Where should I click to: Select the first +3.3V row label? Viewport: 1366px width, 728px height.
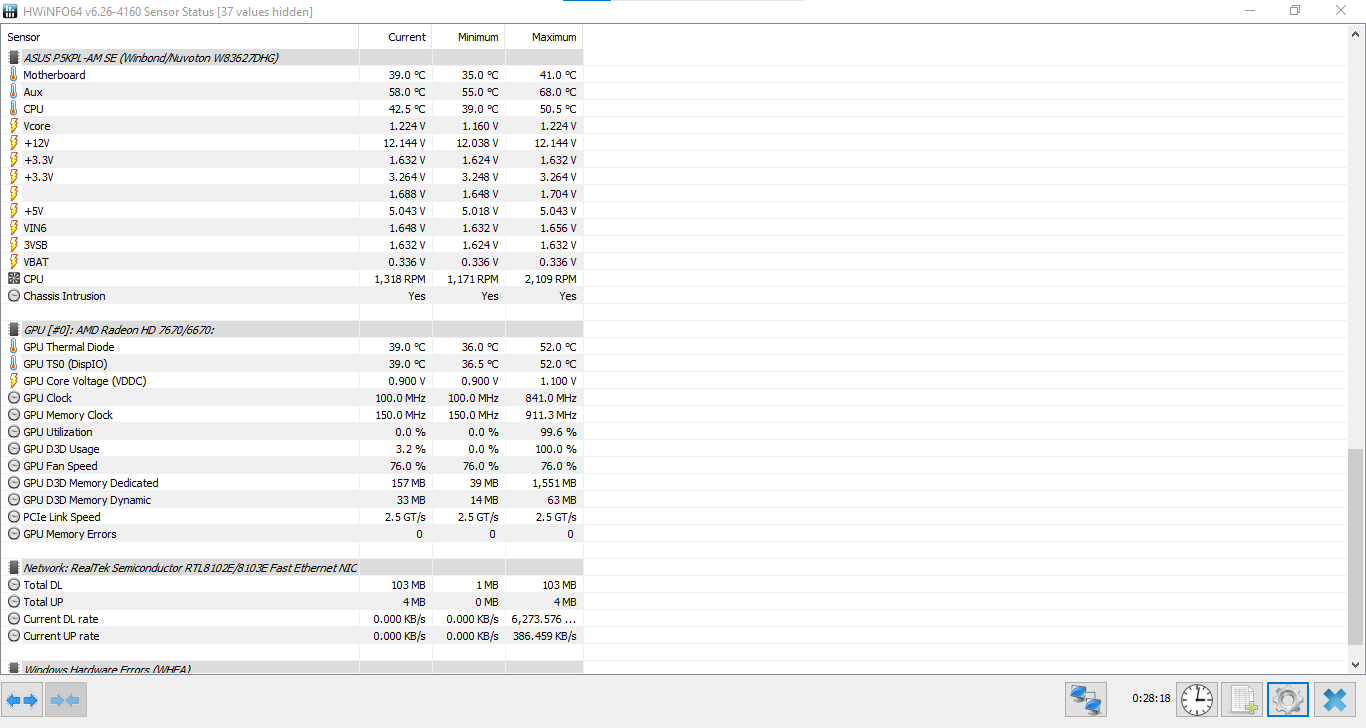(38, 160)
